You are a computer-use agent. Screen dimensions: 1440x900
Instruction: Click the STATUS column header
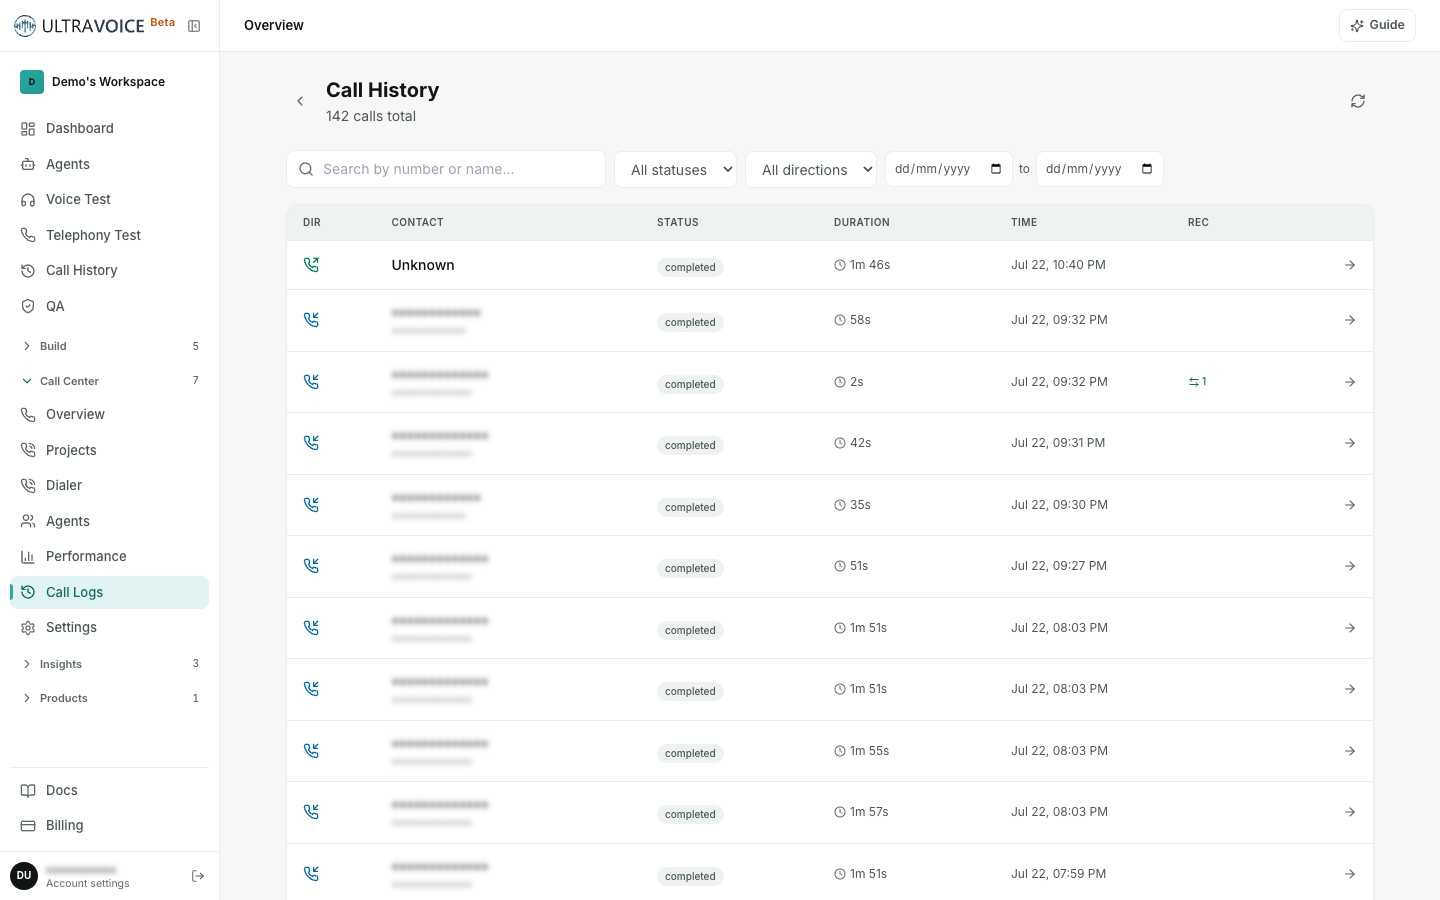coord(678,223)
